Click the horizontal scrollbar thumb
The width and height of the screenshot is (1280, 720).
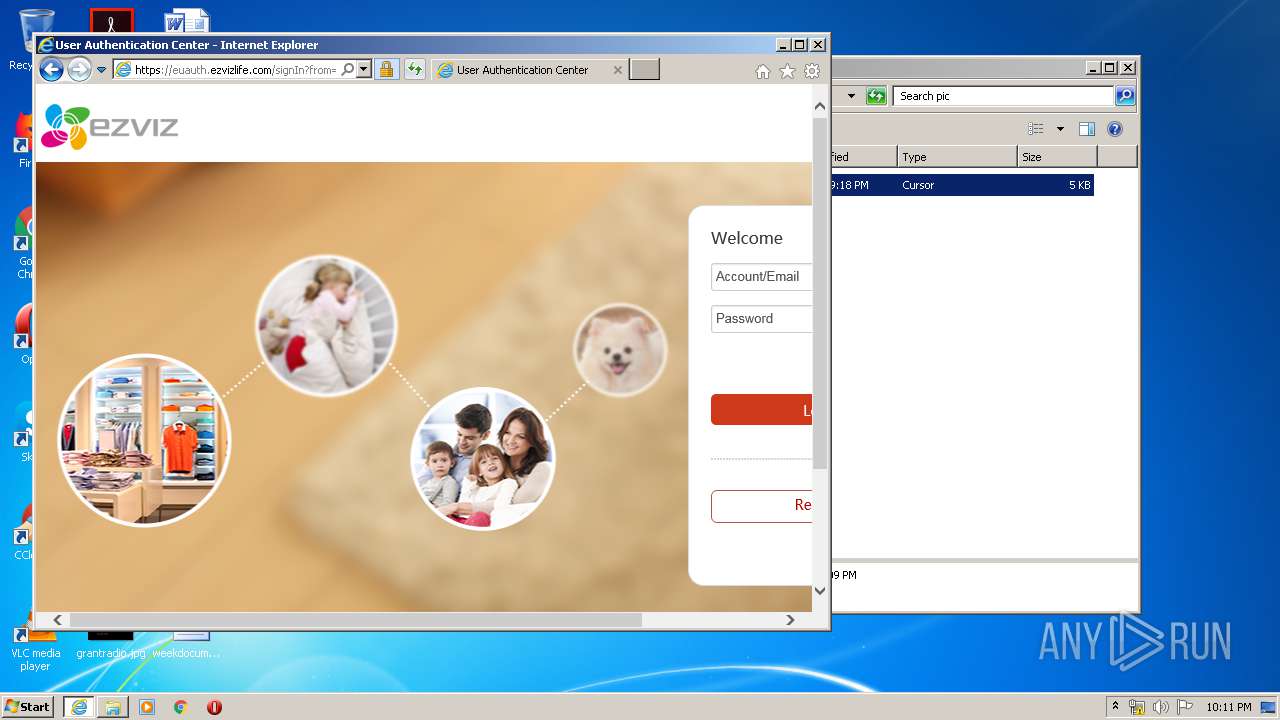[355, 620]
